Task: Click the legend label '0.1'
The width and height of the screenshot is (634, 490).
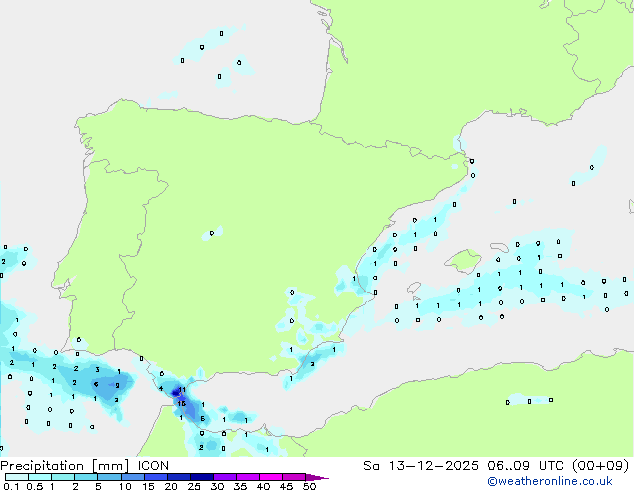Action: (x=11, y=486)
